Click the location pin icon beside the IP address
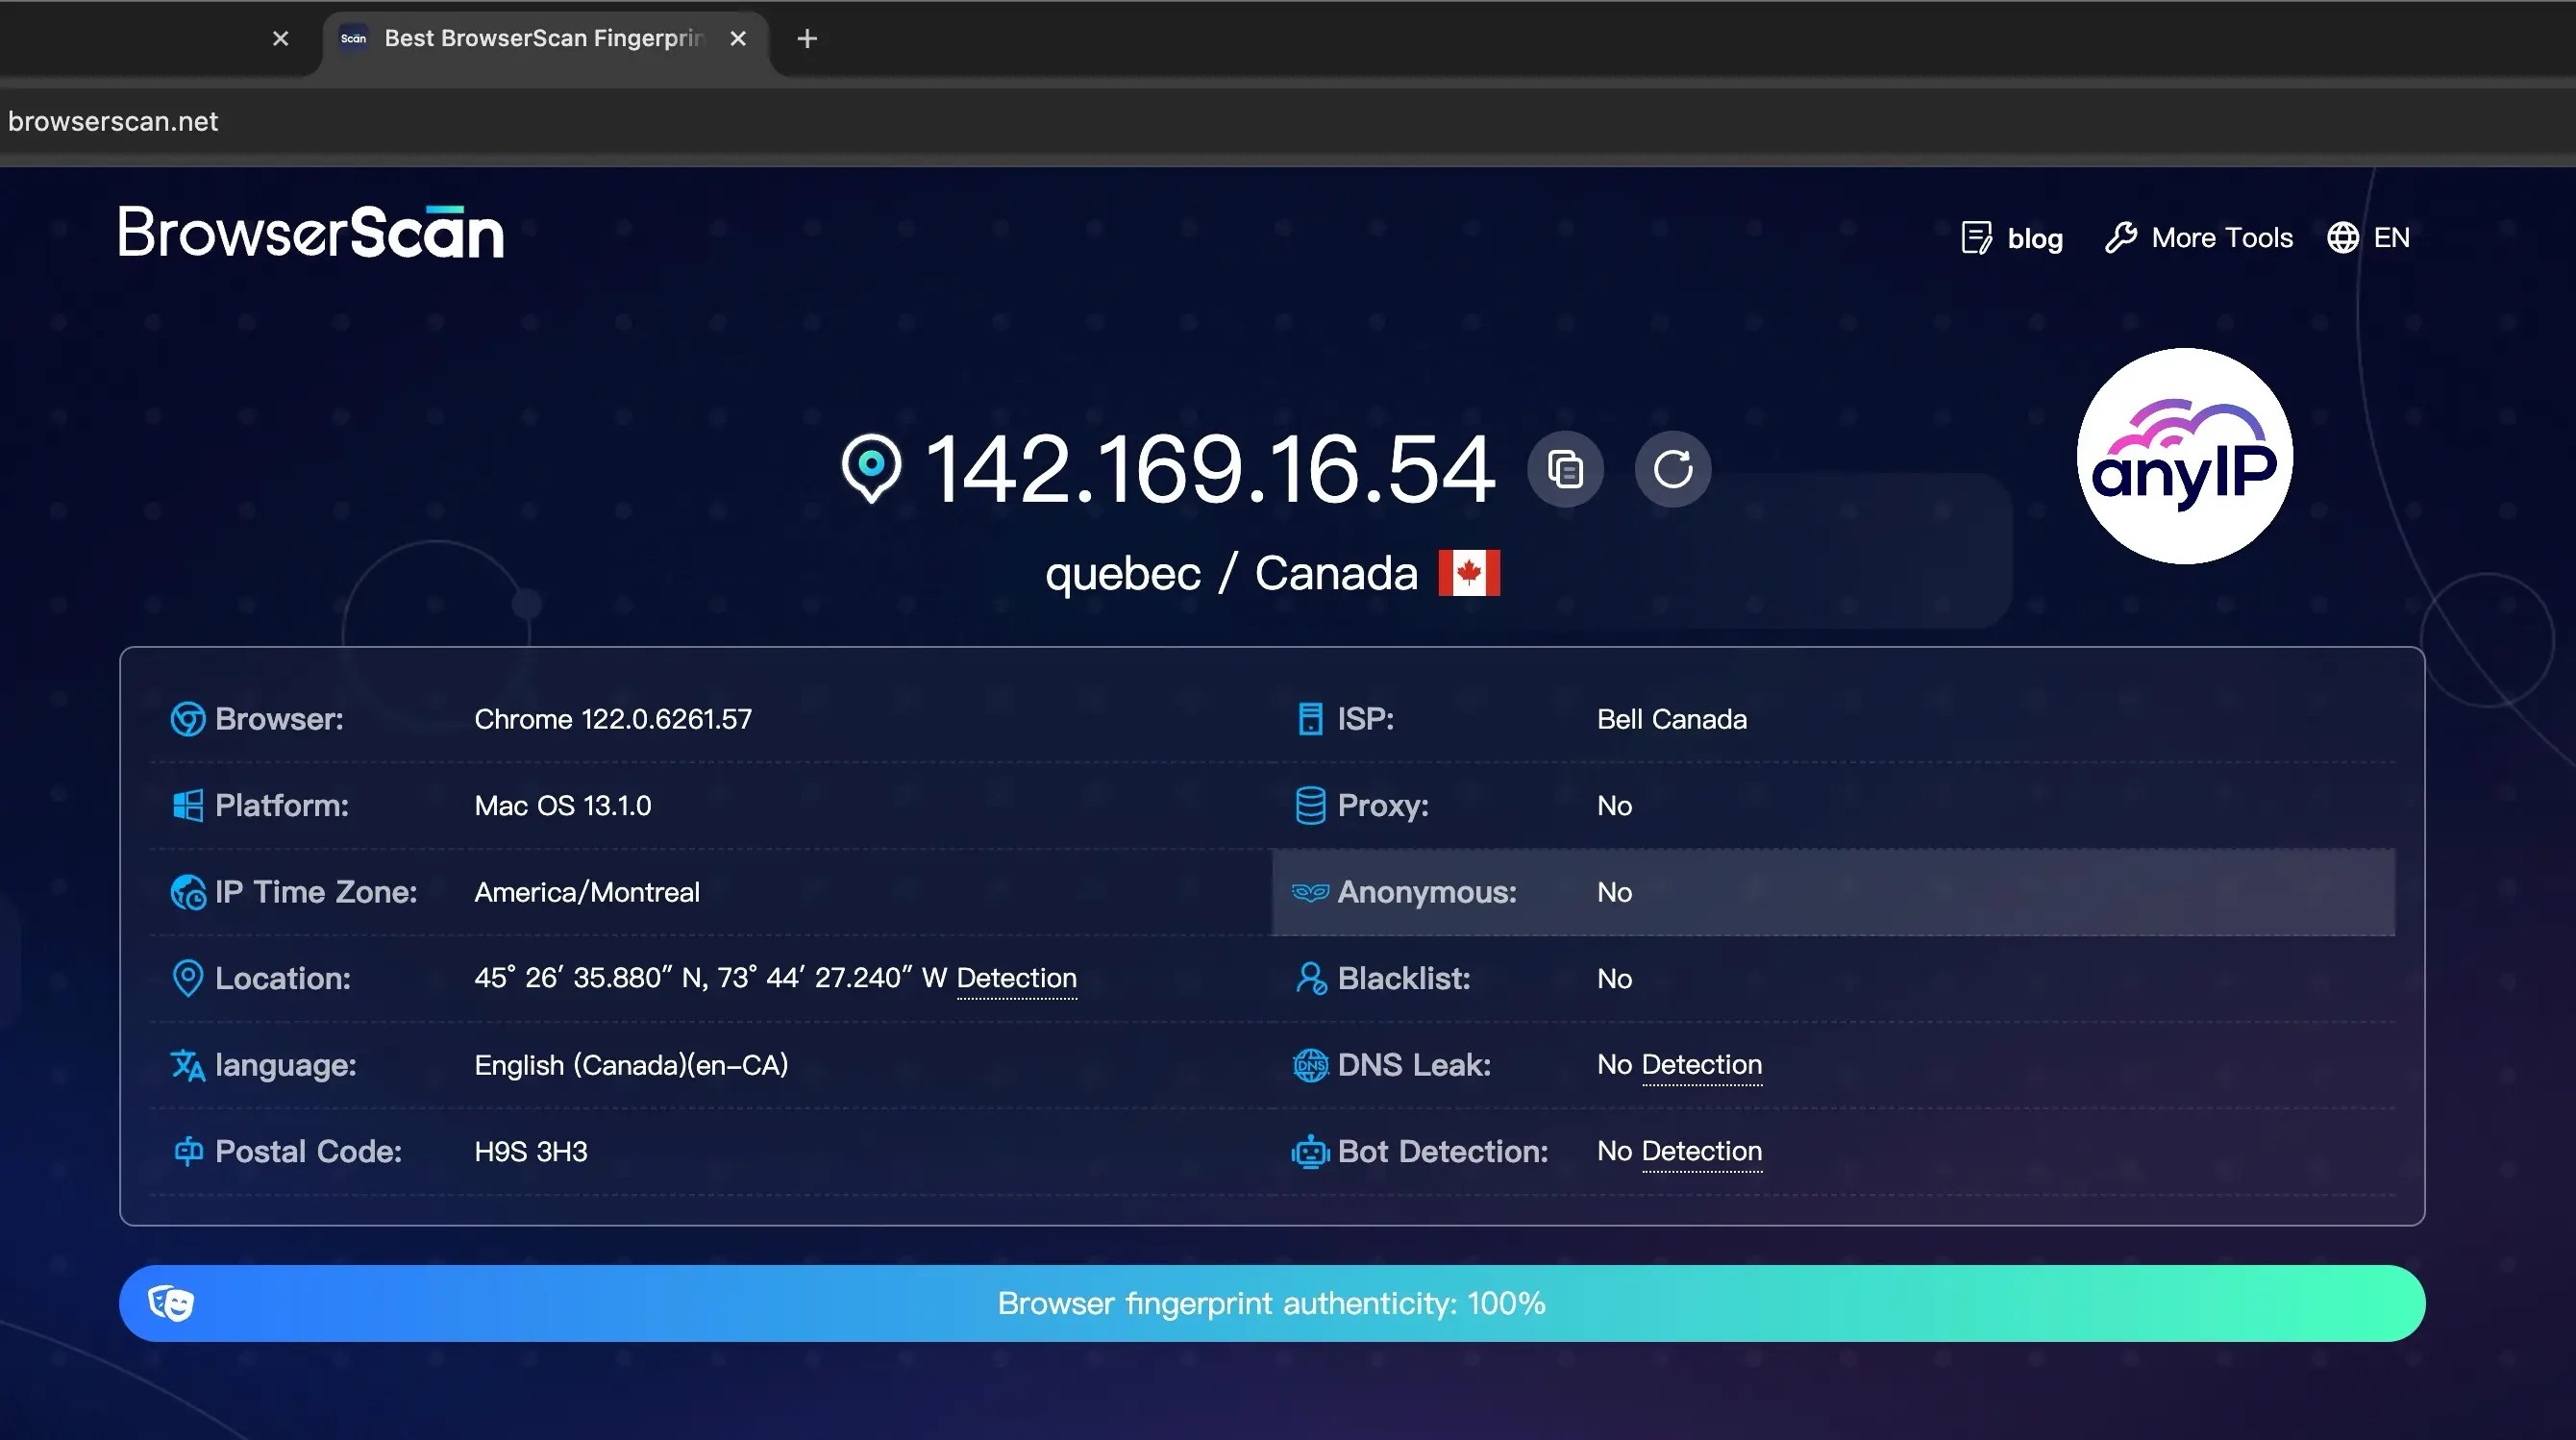The width and height of the screenshot is (2576, 1440). pos(871,468)
